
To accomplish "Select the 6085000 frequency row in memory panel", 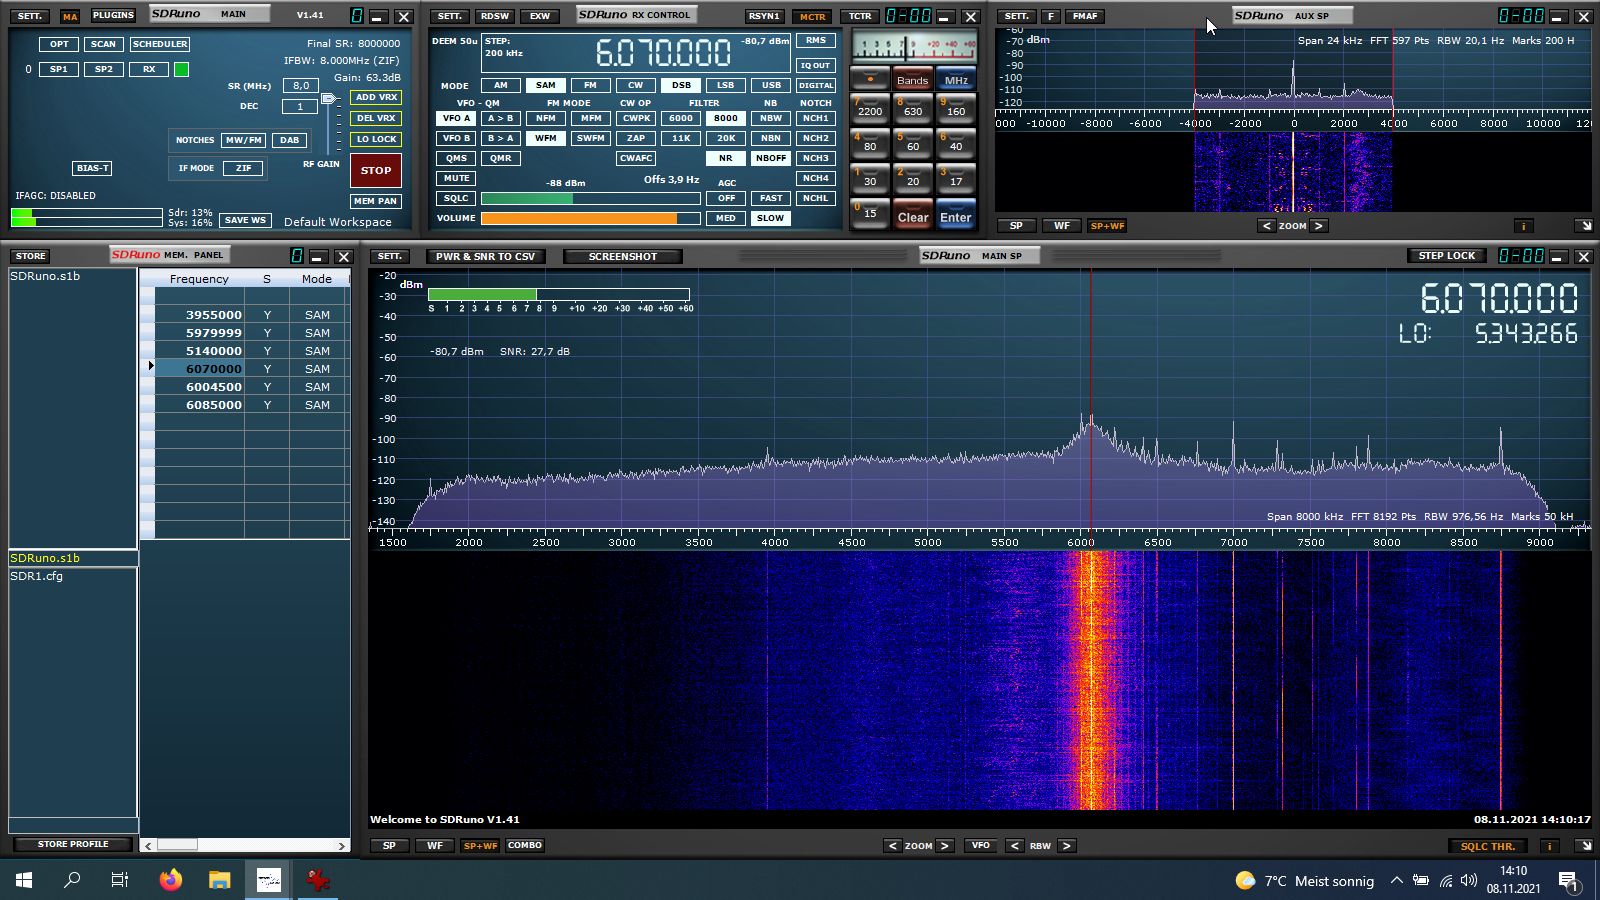I will [213, 405].
